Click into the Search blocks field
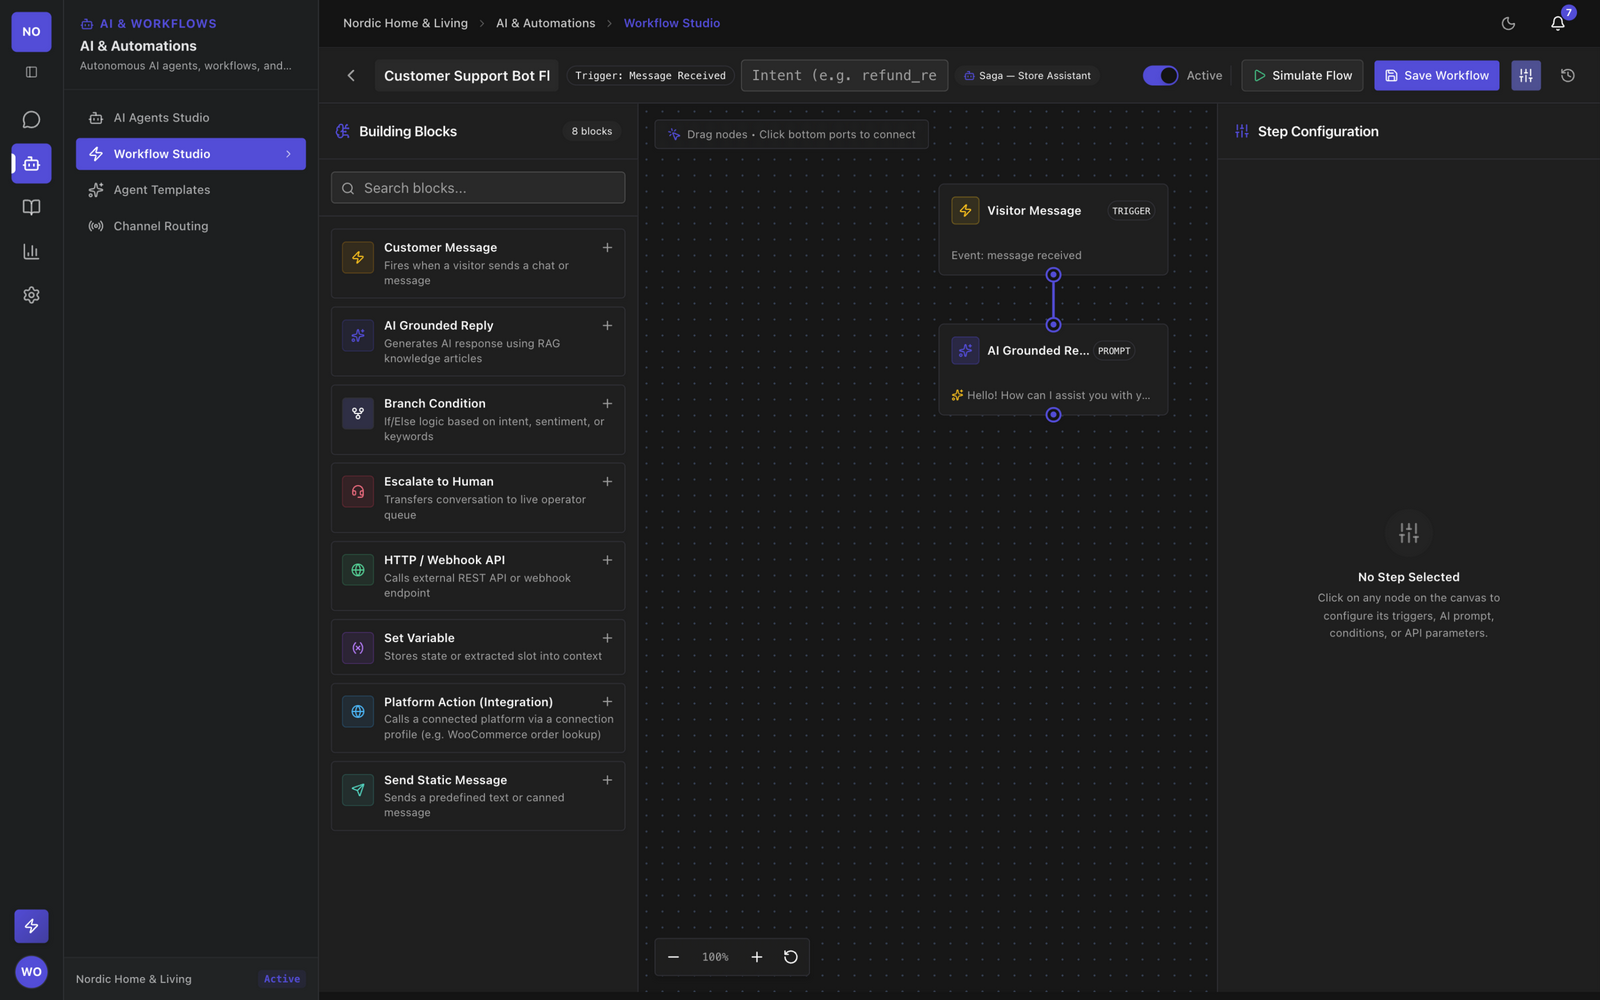The width and height of the screenshot is (1600, 1000). pyautogui.click(x=478, y=188)
